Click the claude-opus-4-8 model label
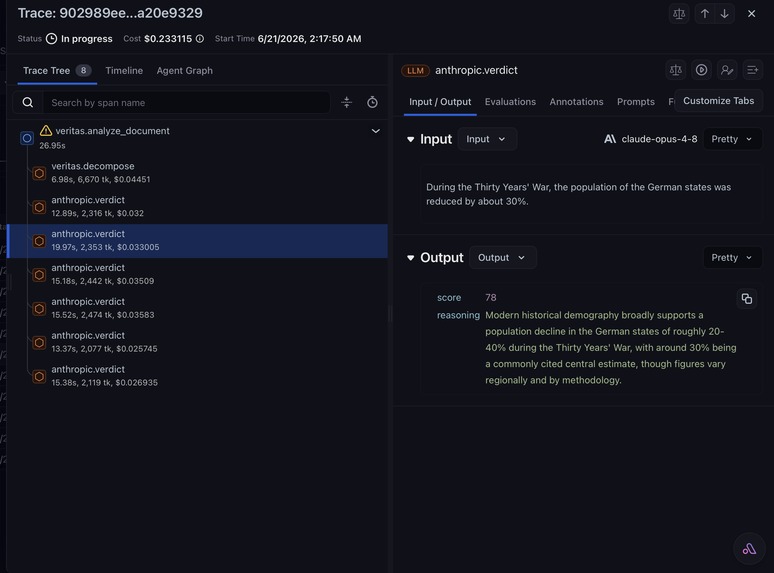774x573 pixels. pos(659,139)
